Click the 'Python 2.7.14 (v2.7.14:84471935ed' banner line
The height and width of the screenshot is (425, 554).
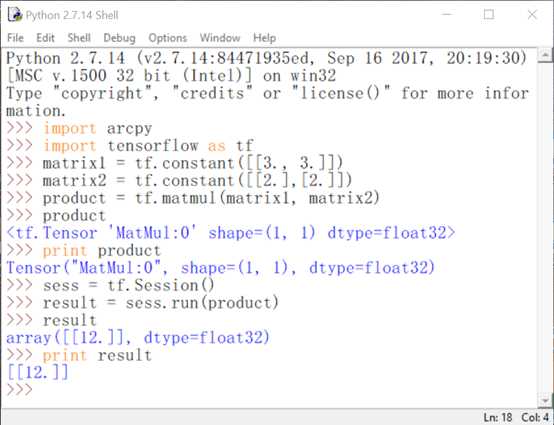267,58
